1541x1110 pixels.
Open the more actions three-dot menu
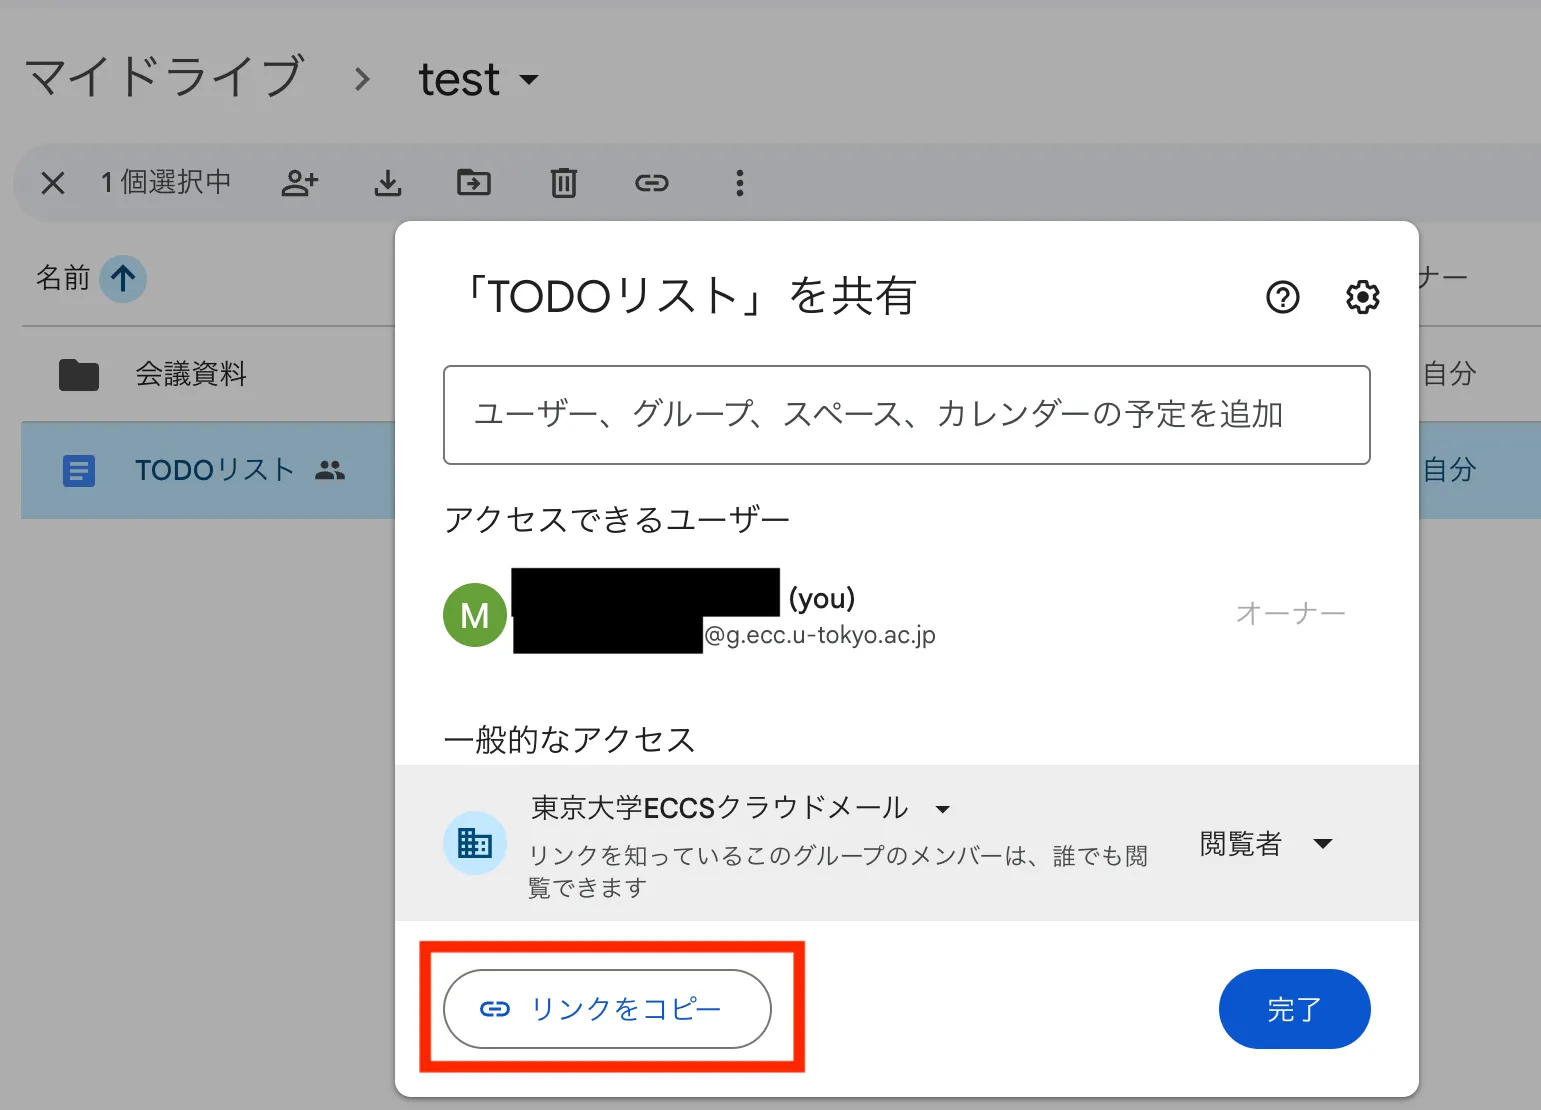pyautogui.click(x=740, y=183)
